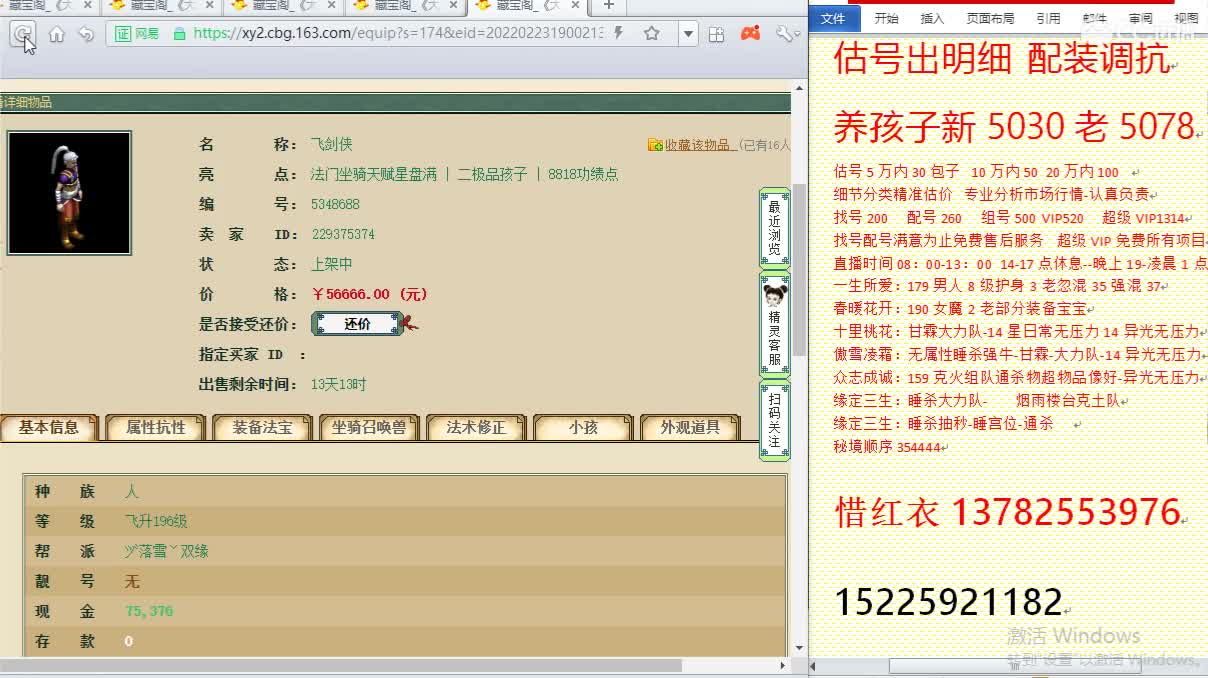Open the wrench tools menu
Image resolution: width=1208 pixels, height=678 pixels.
pos(786,33)
